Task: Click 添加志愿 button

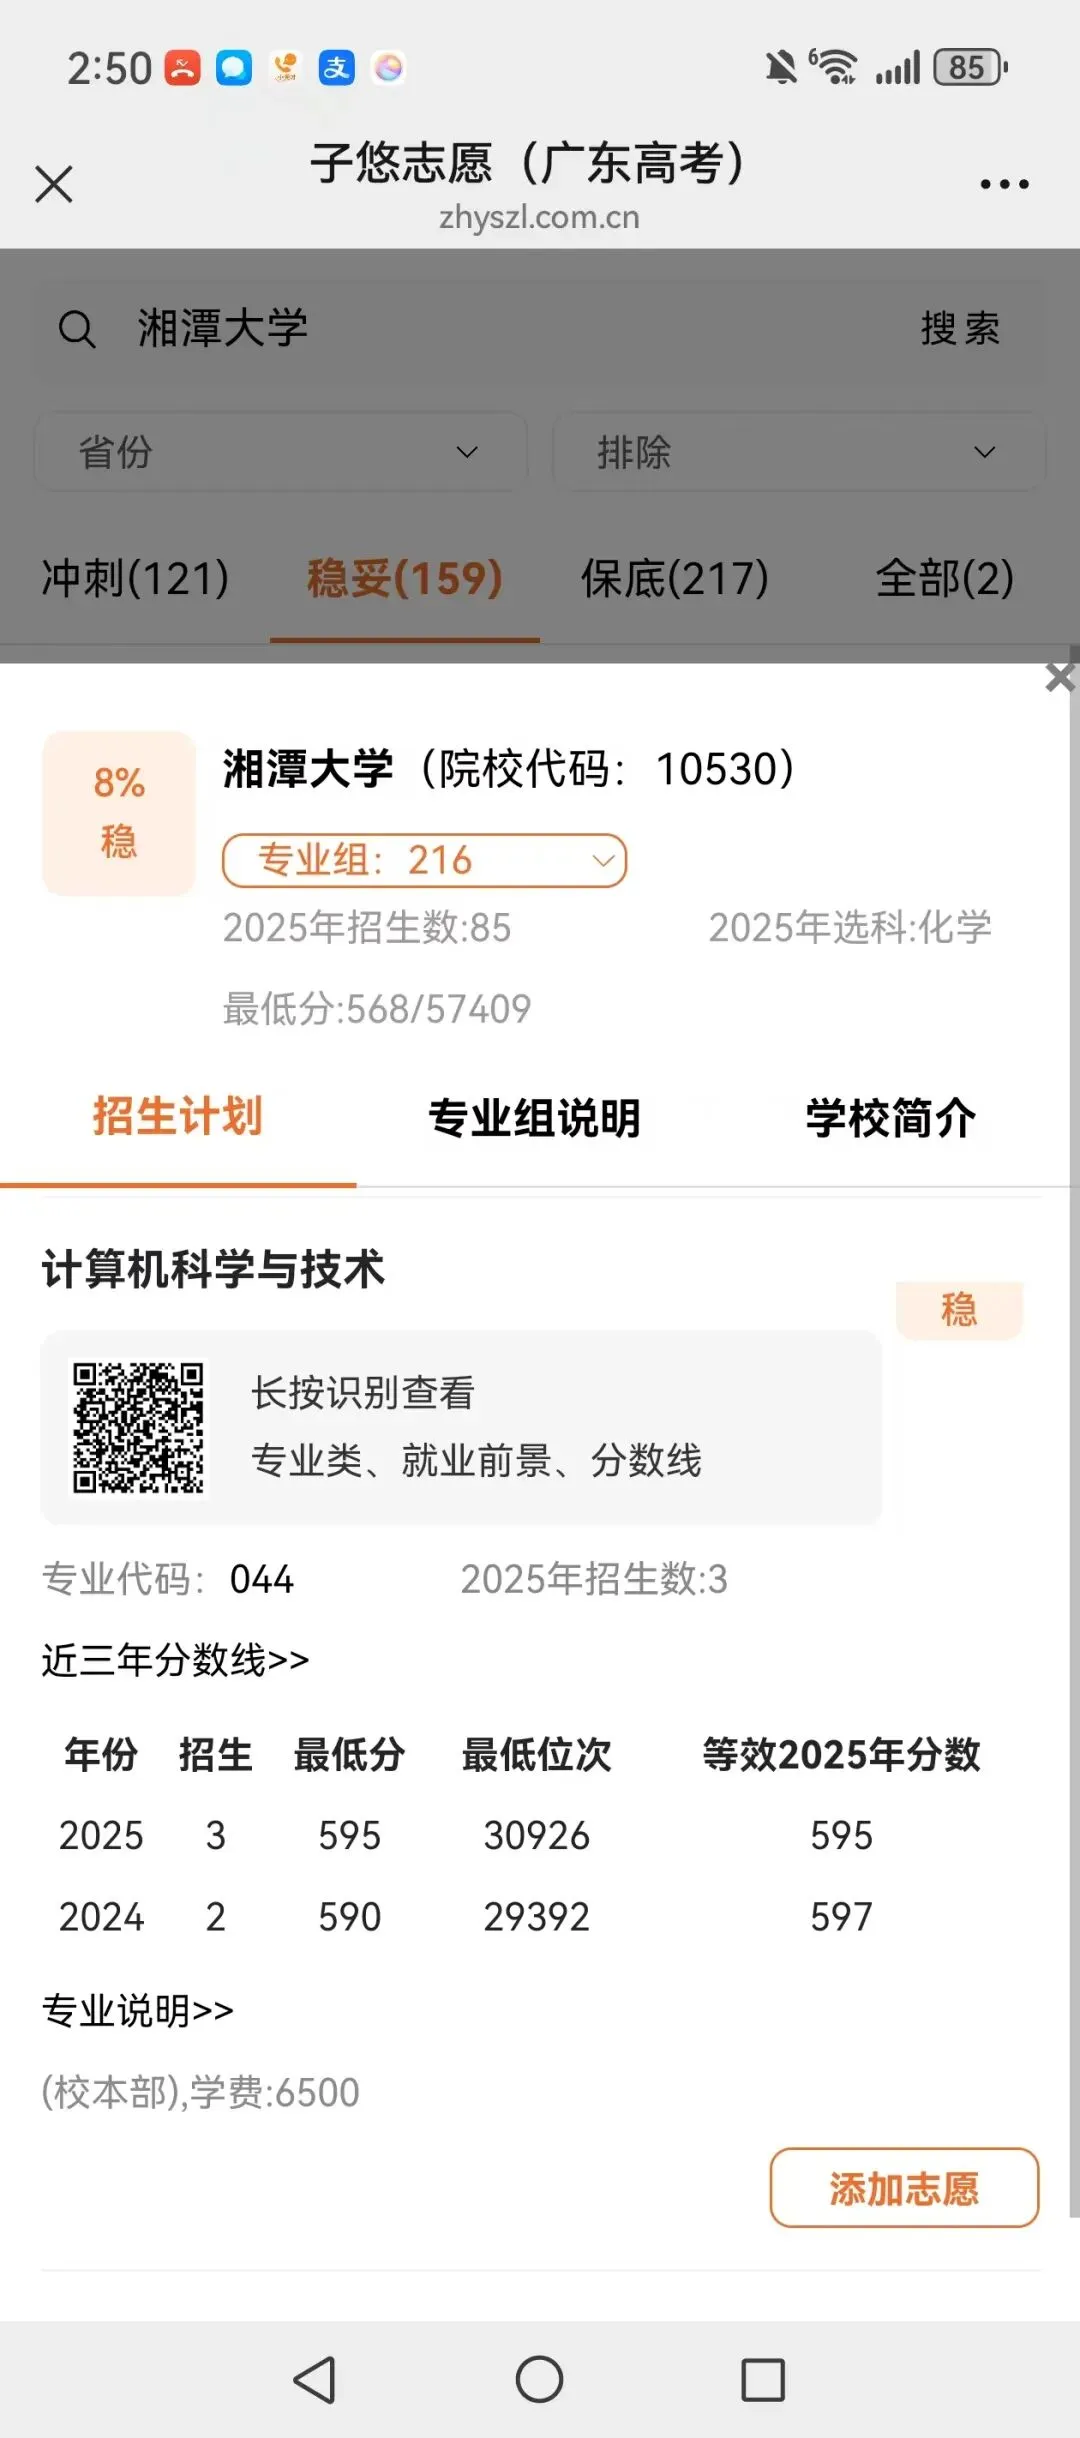Action: click(904, 2187)
